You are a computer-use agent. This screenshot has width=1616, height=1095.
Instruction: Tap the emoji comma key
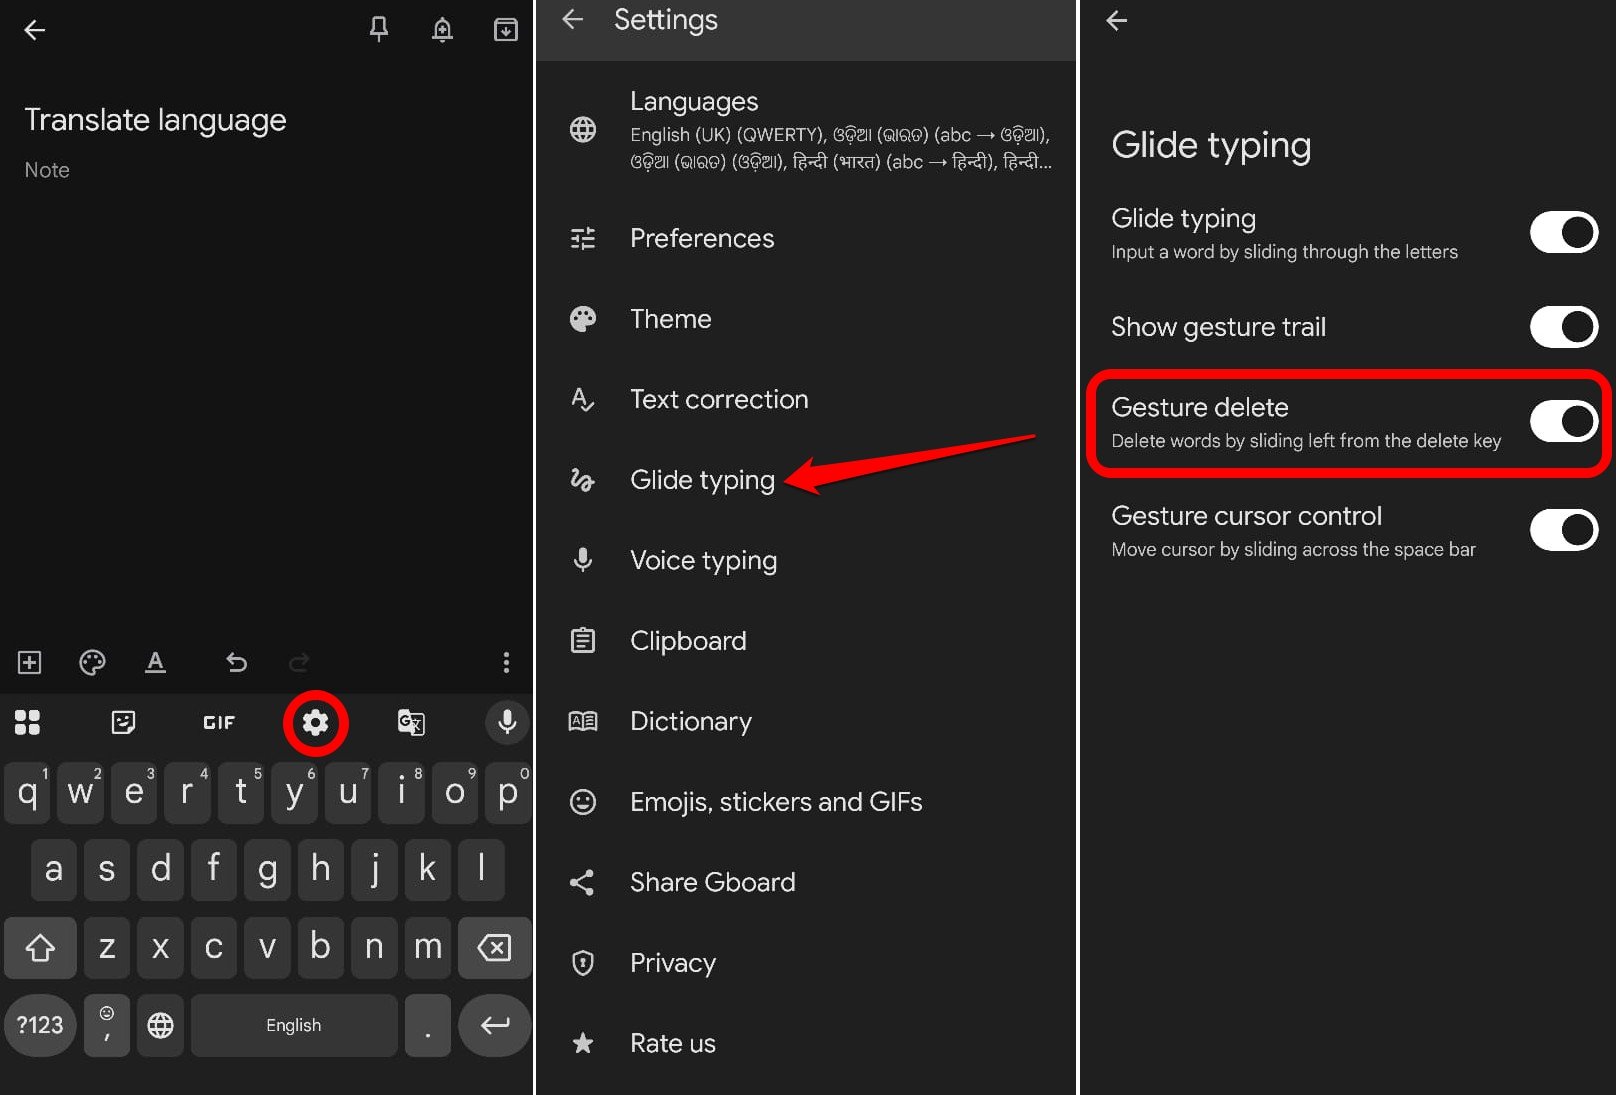107,1025
